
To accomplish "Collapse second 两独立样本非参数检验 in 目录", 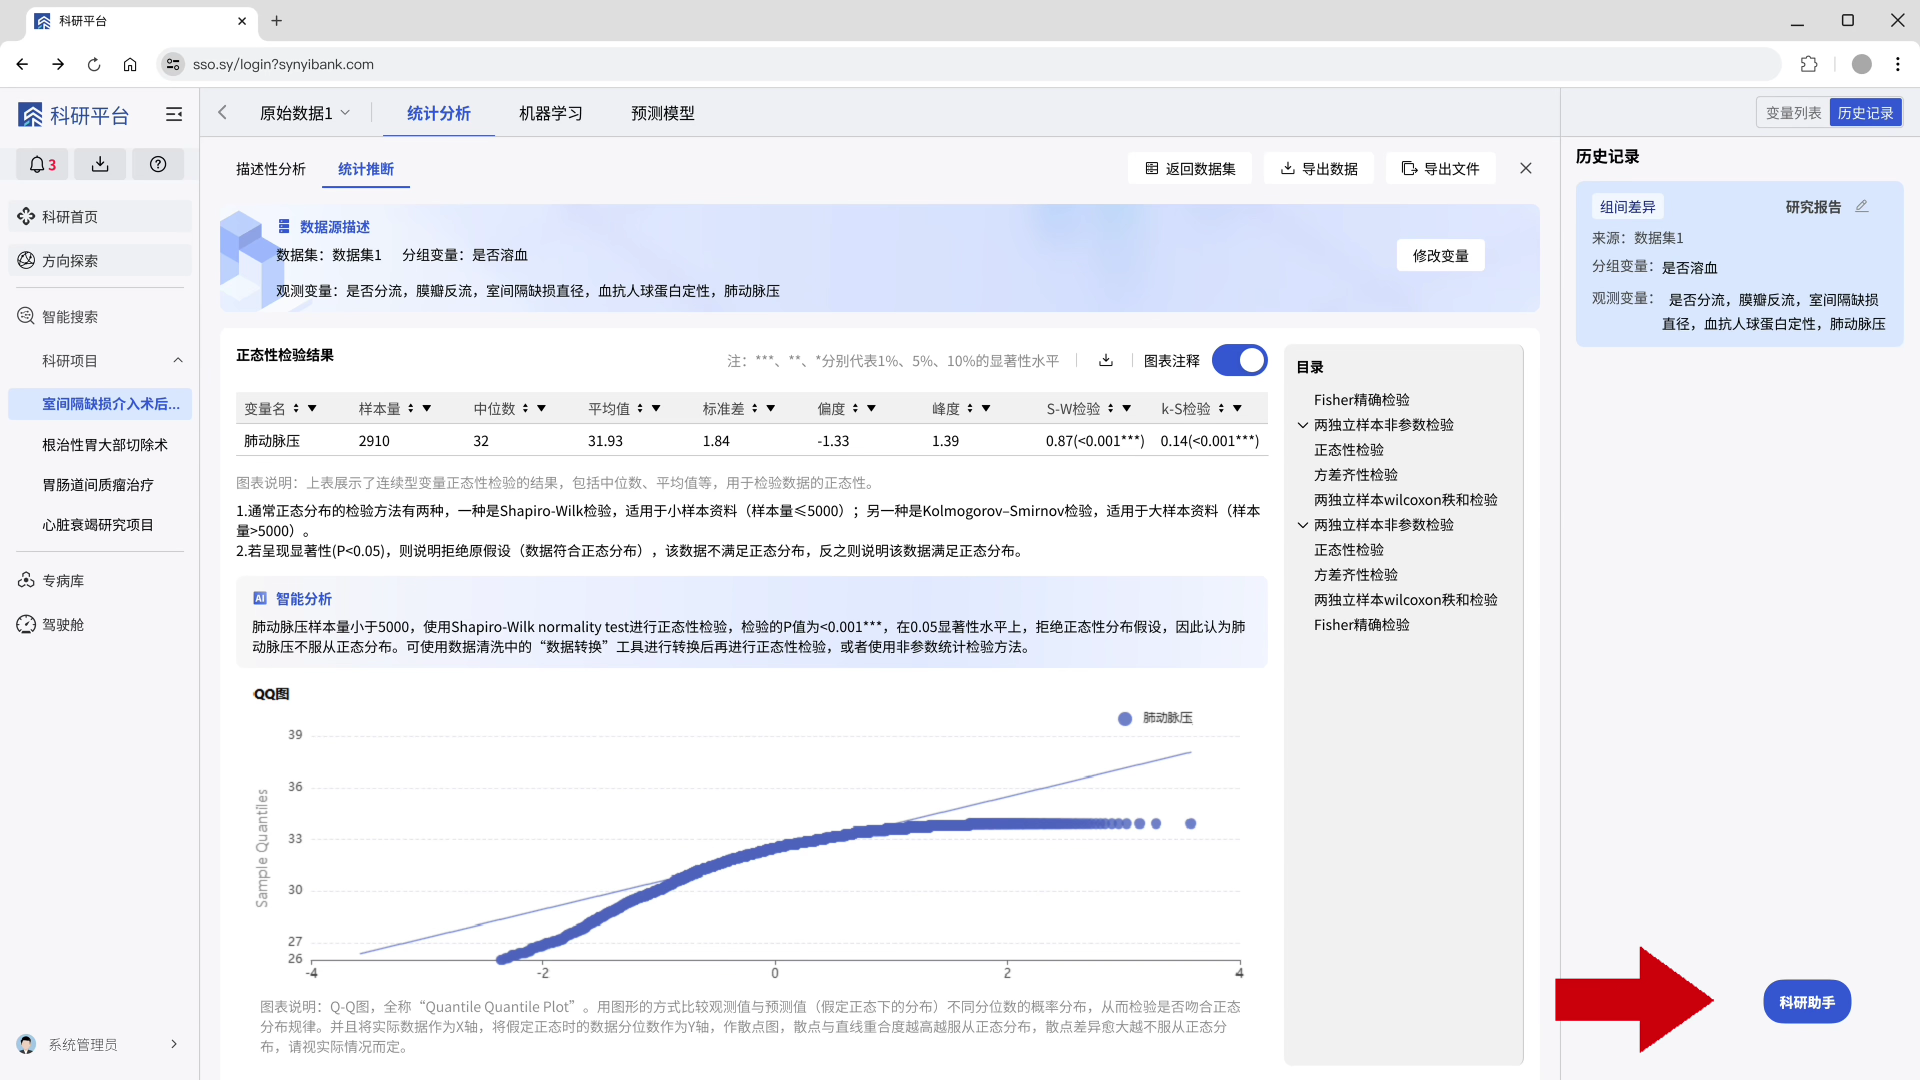I will click(1303, 525).
